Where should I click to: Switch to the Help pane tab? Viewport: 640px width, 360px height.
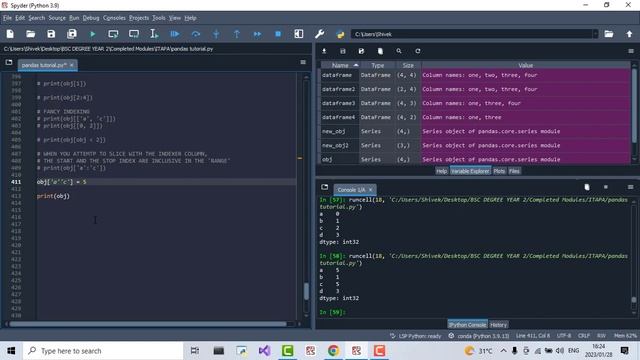point(442,171)
